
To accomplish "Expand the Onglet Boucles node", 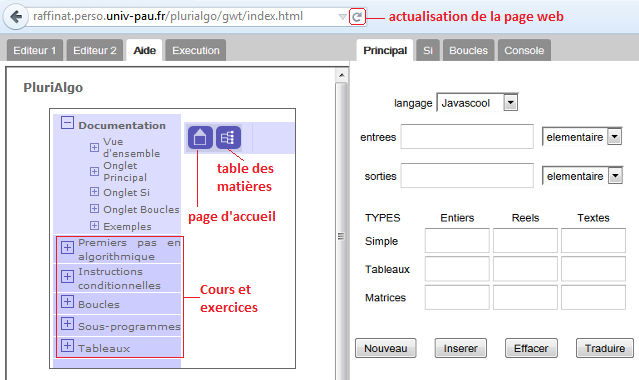I will point(94,209).
